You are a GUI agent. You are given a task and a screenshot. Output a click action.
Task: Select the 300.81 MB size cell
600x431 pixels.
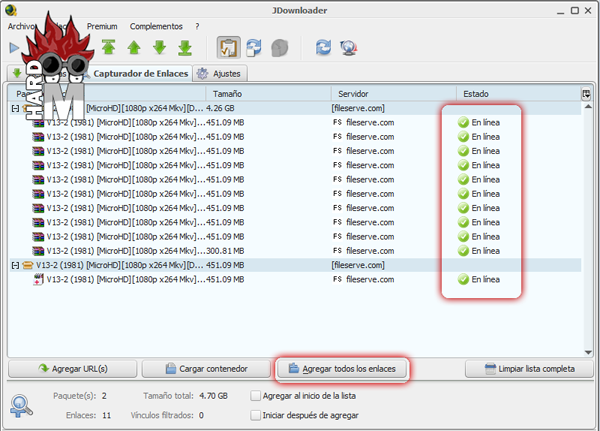click(225, 251)
